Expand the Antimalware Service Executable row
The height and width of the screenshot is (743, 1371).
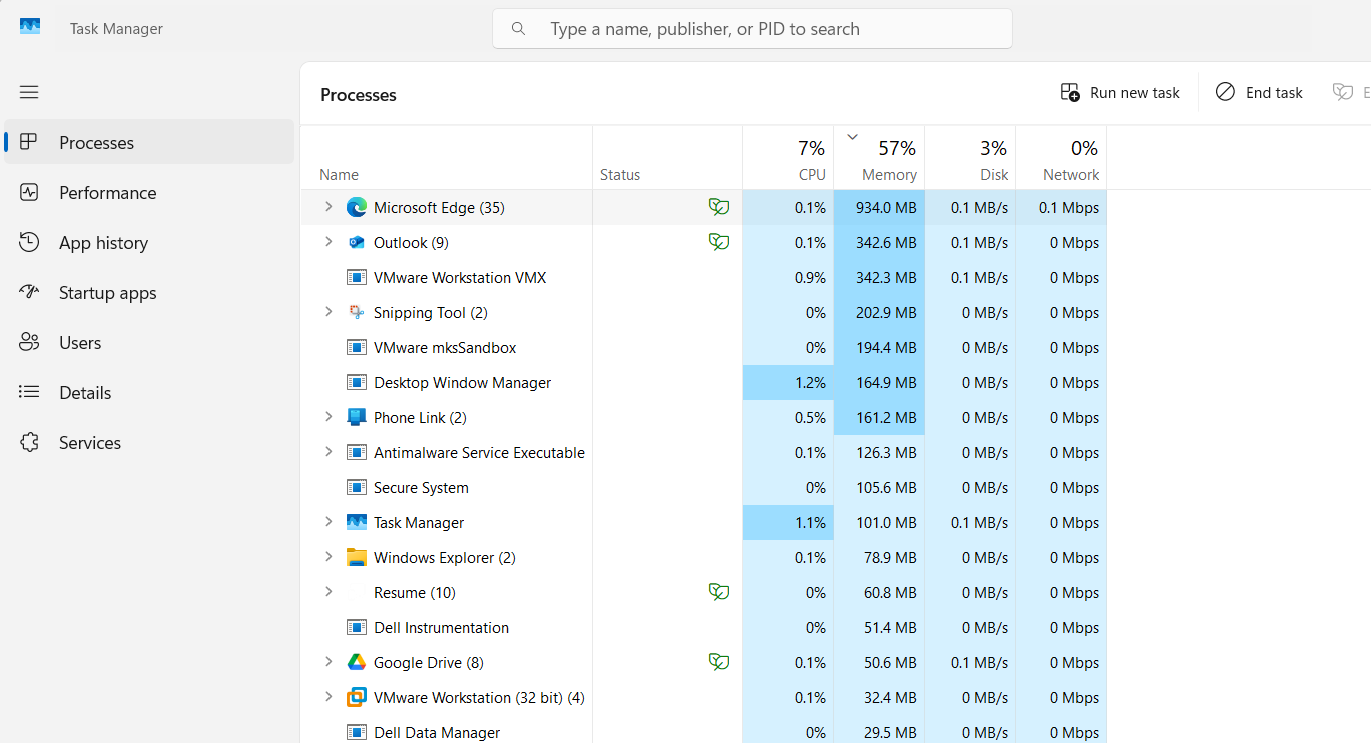[x=328, y=452]
